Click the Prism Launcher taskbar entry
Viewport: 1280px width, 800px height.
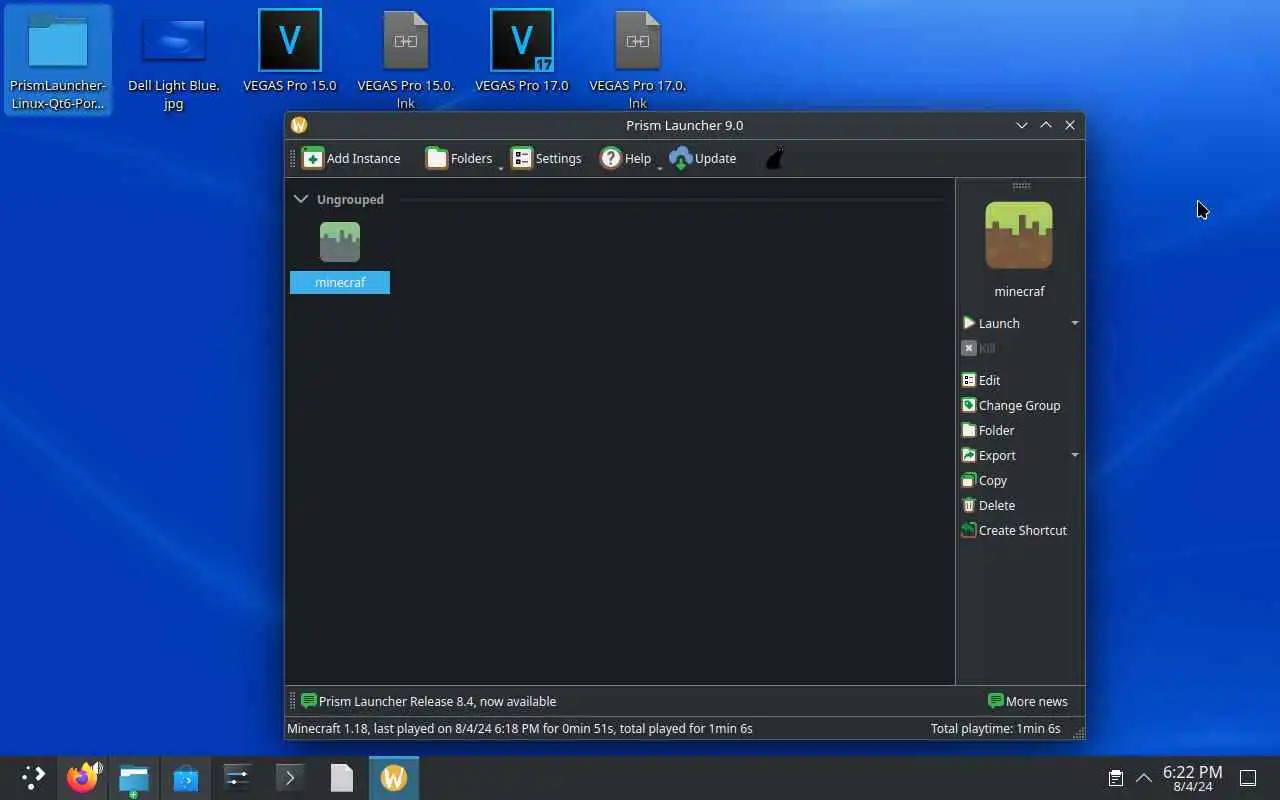point(394,778)
